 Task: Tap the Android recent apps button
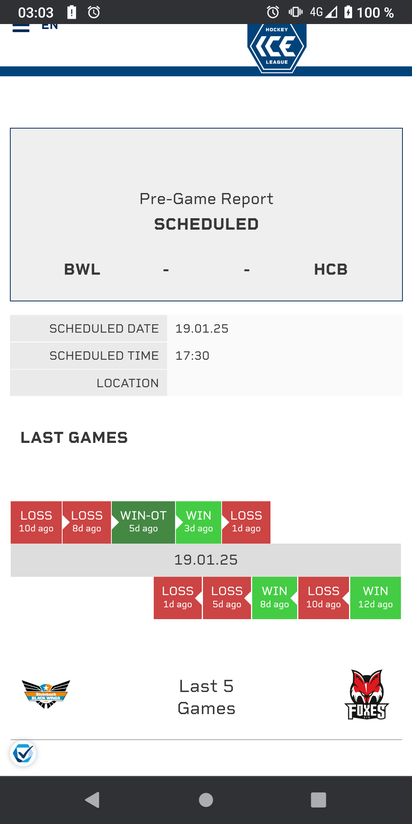click(318, 799)
